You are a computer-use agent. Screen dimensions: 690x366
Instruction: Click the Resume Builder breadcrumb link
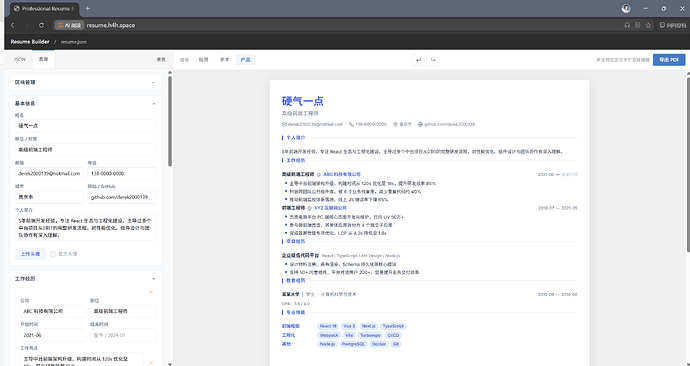point(30,42)
